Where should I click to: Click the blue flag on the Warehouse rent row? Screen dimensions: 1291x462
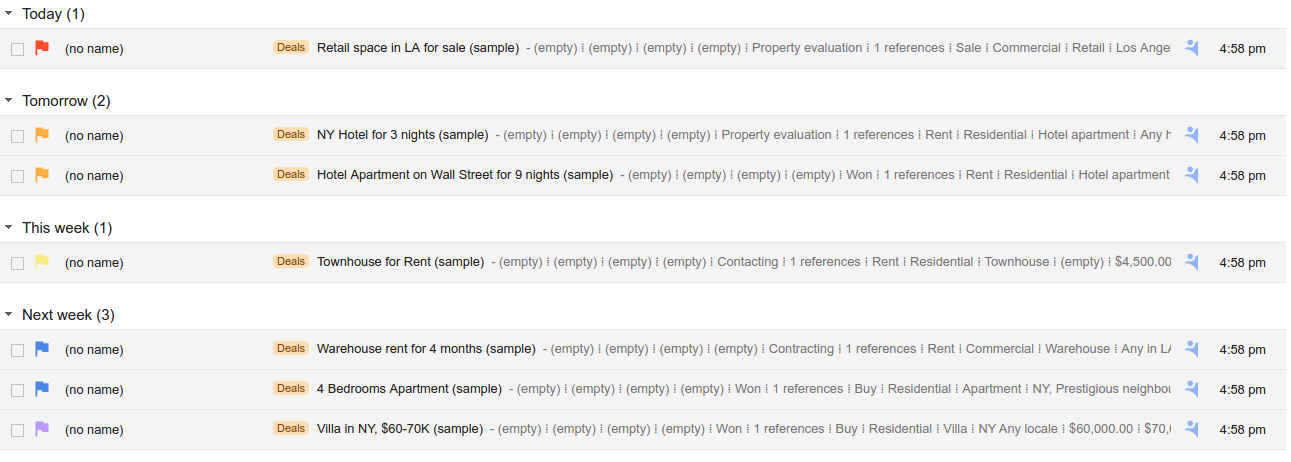coord(42,349)
